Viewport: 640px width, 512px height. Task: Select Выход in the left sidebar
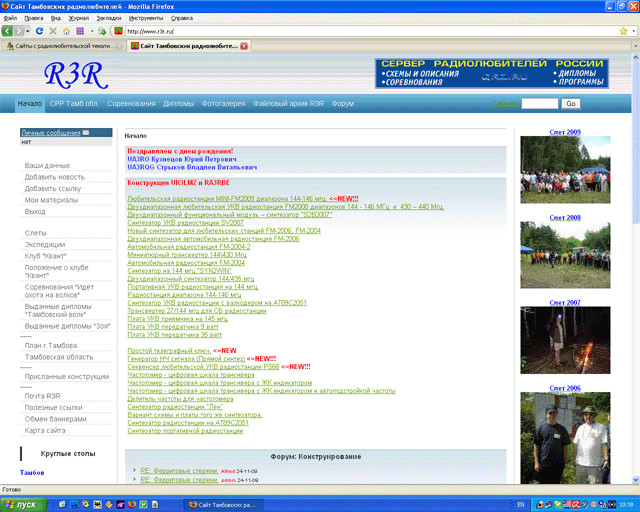coord(35,211)
